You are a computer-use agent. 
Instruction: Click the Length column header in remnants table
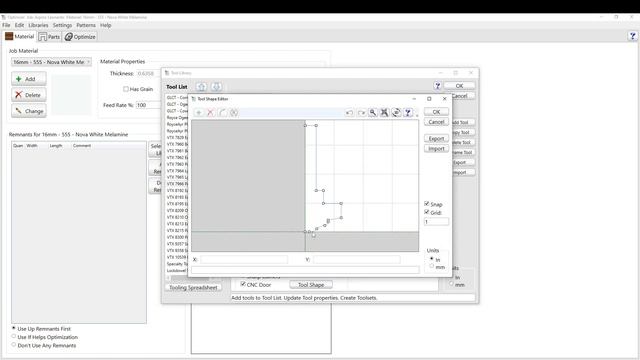click(x=56, y=146)
